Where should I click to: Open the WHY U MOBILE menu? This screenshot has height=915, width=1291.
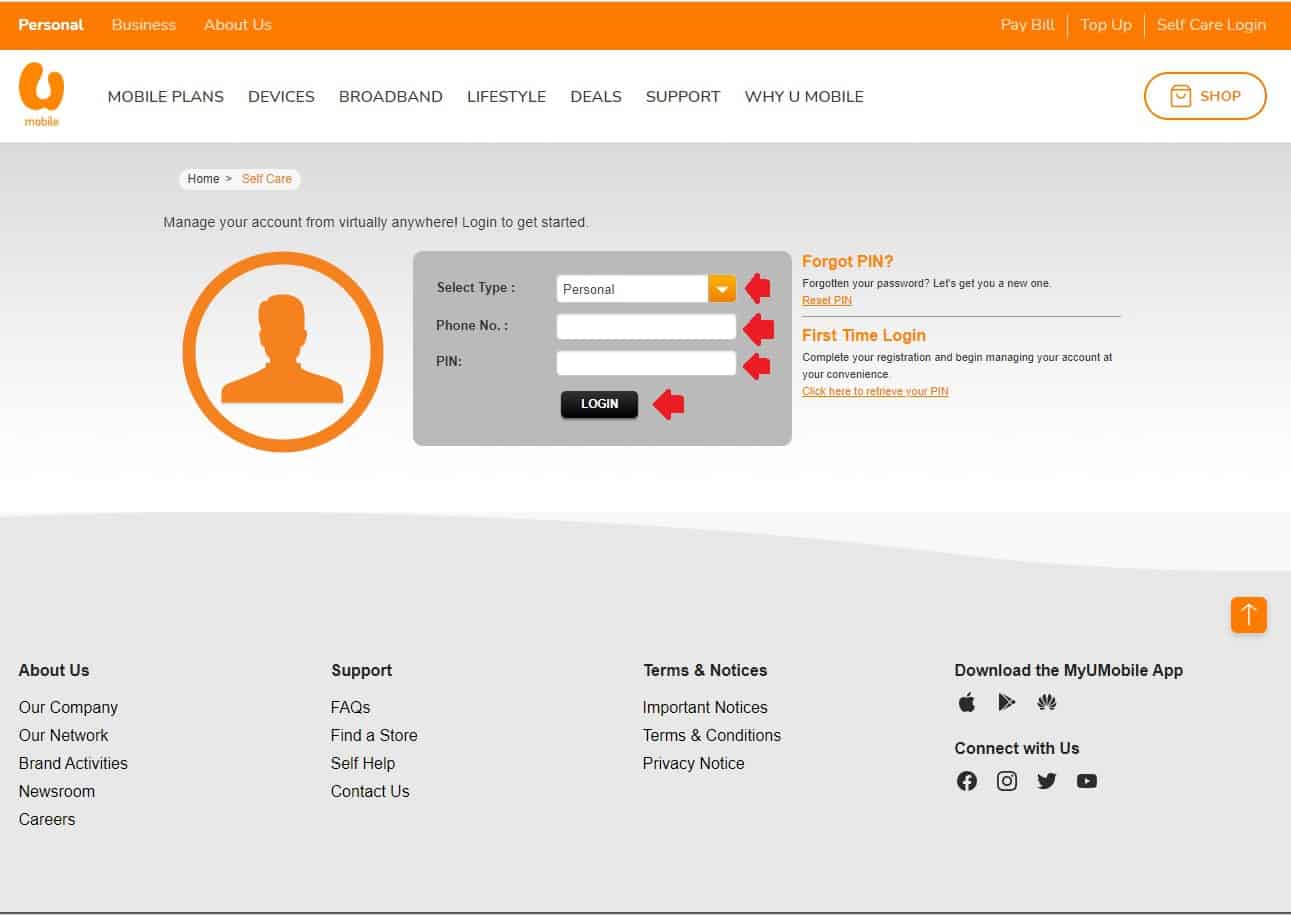[804, 97]
